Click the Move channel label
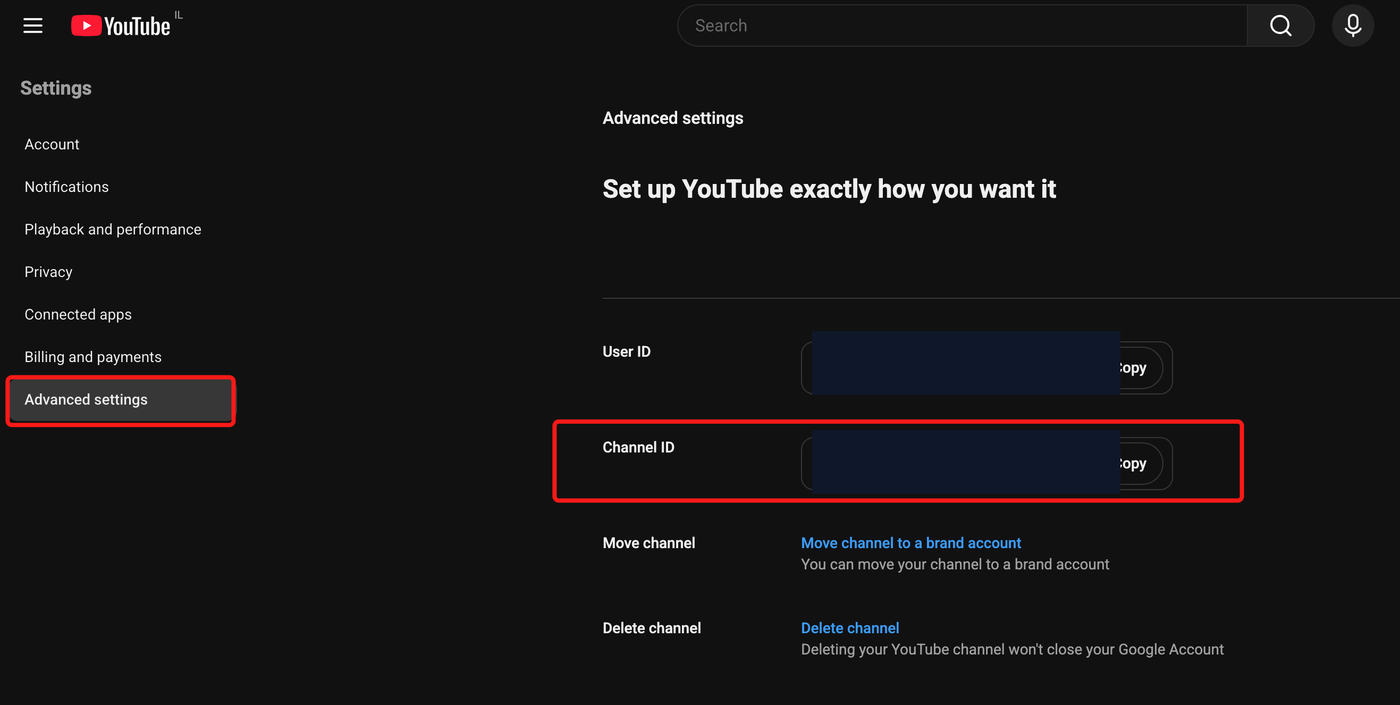1400x705 pixels. (649, 543)
